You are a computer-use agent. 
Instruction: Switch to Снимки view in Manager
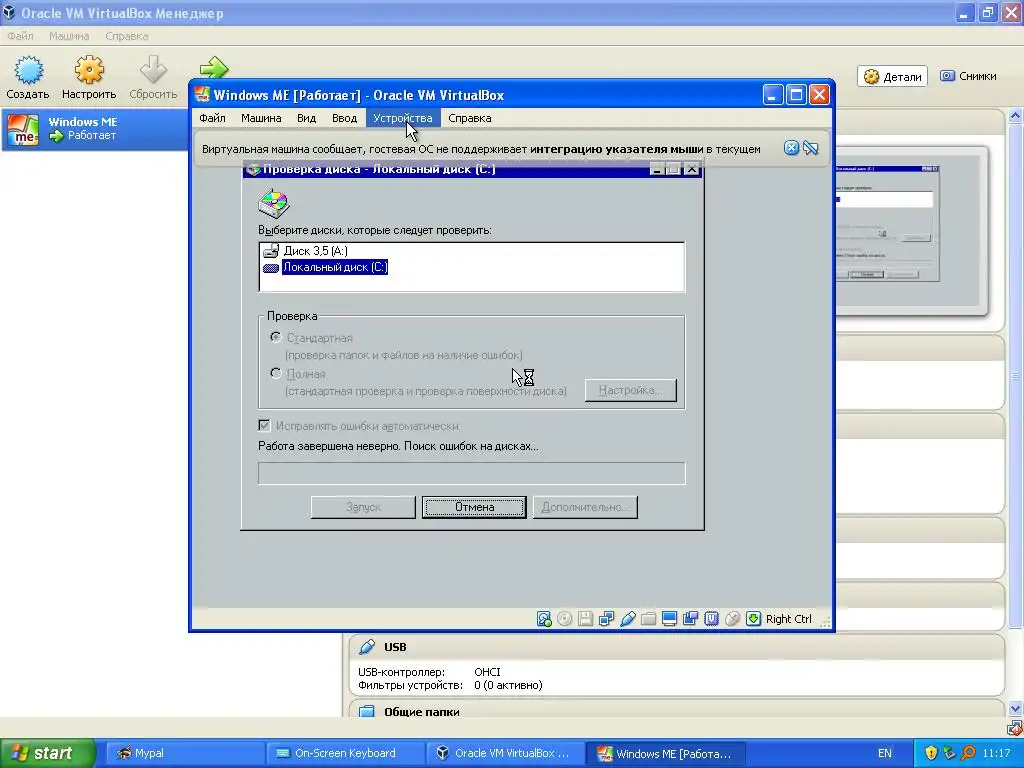click(968, 76)
